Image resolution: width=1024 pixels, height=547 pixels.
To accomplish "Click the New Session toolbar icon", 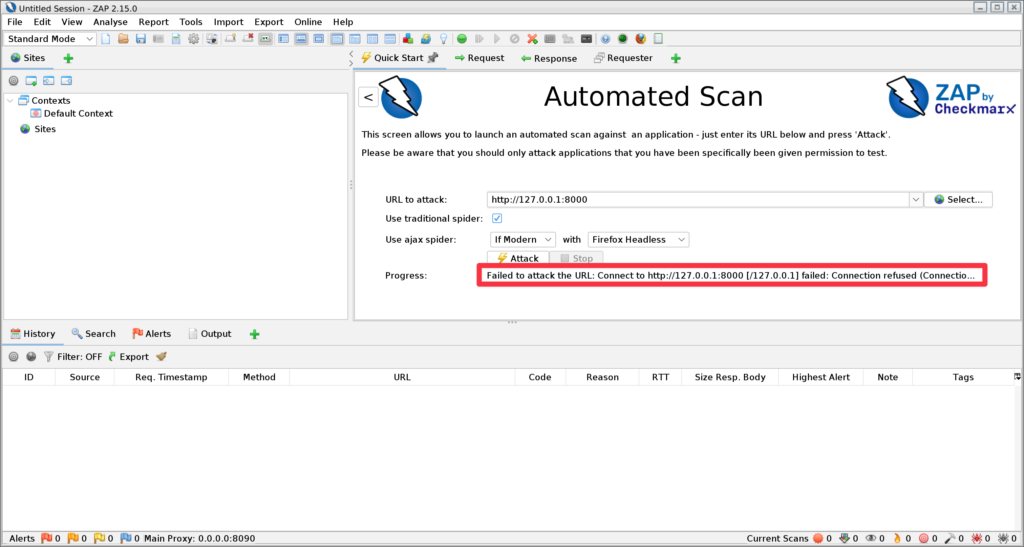I will point(106,39).
